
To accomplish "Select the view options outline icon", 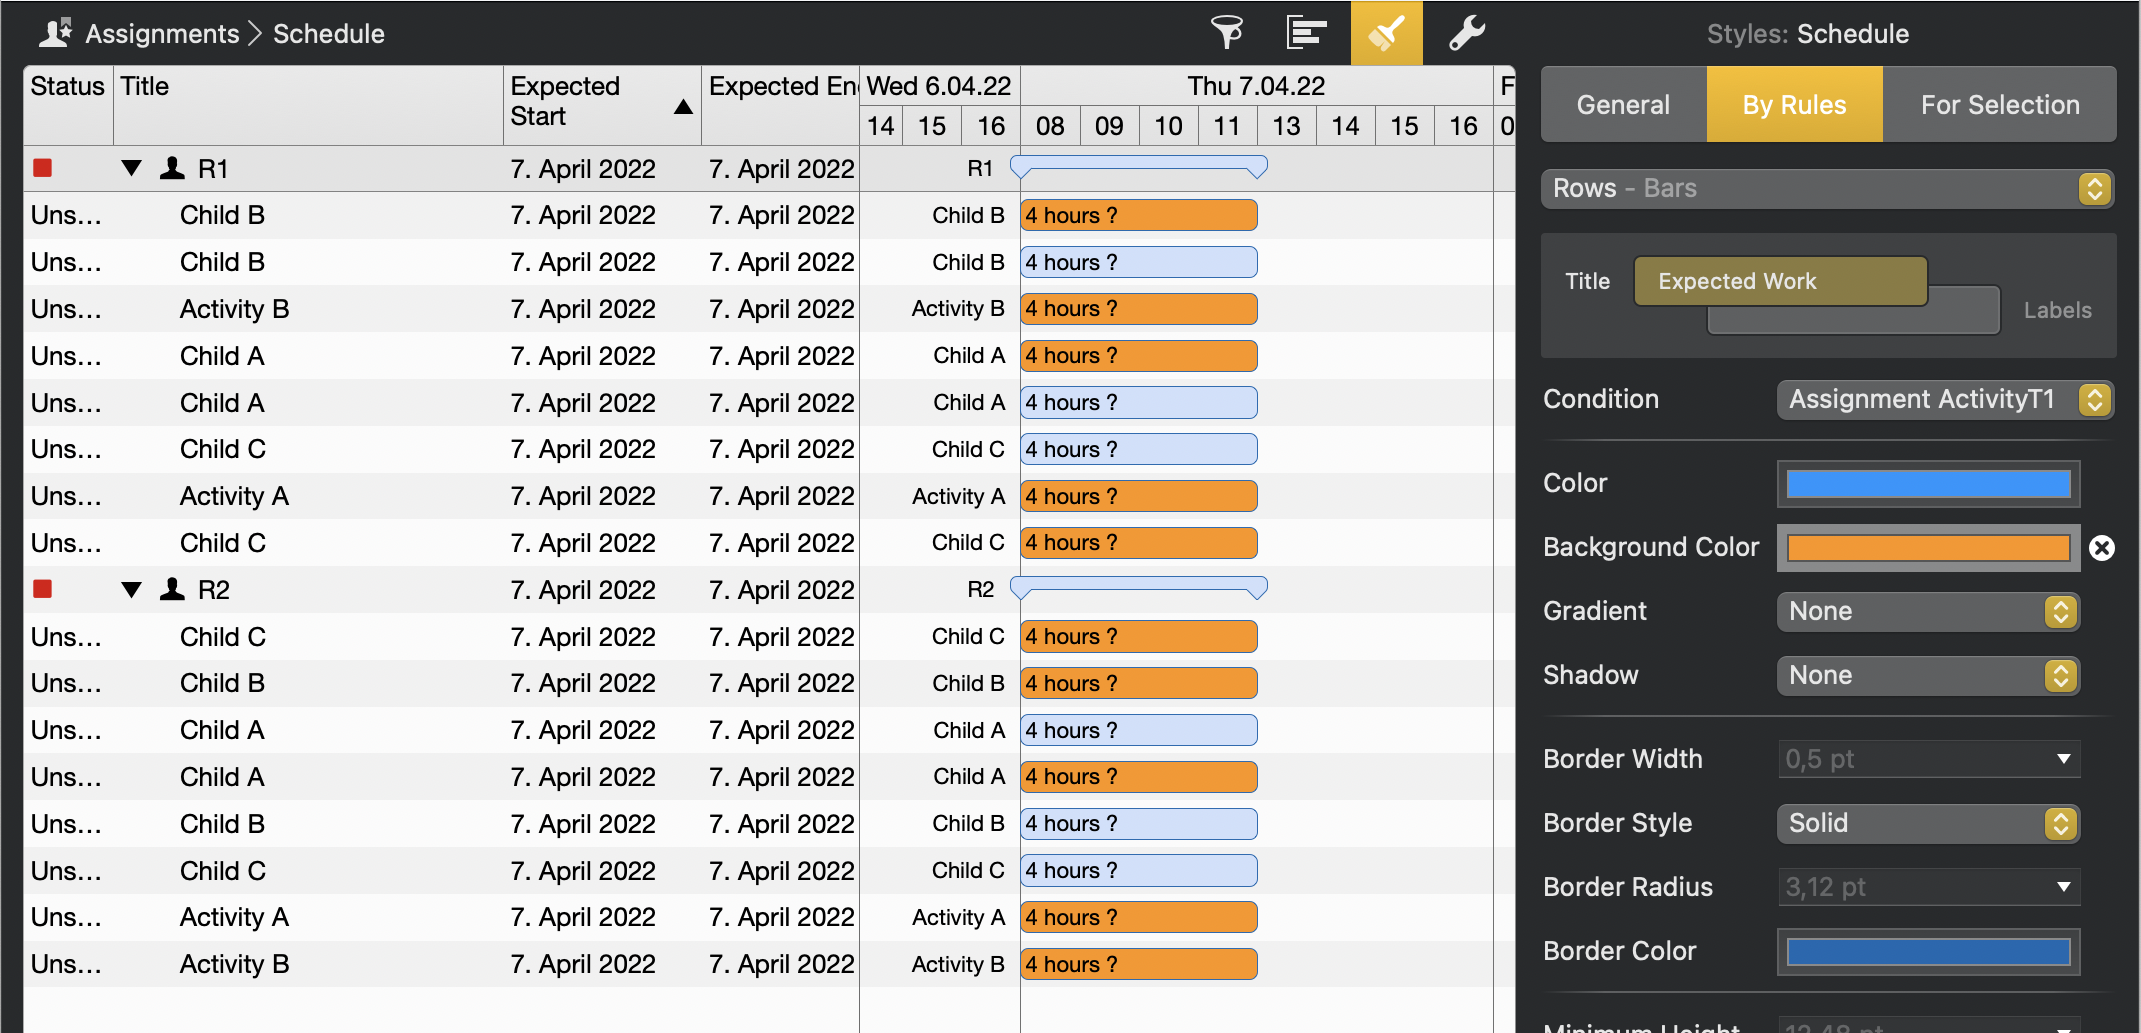I will pos(1307,33).
